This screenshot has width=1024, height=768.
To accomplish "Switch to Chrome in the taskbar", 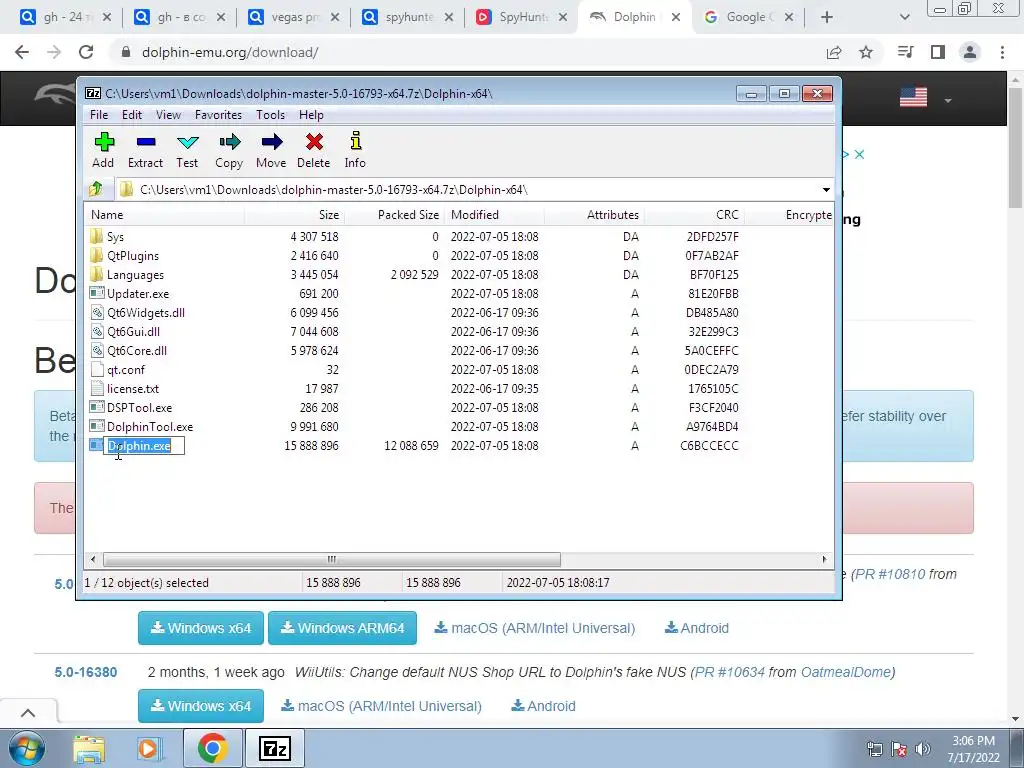I will point(212,749).
